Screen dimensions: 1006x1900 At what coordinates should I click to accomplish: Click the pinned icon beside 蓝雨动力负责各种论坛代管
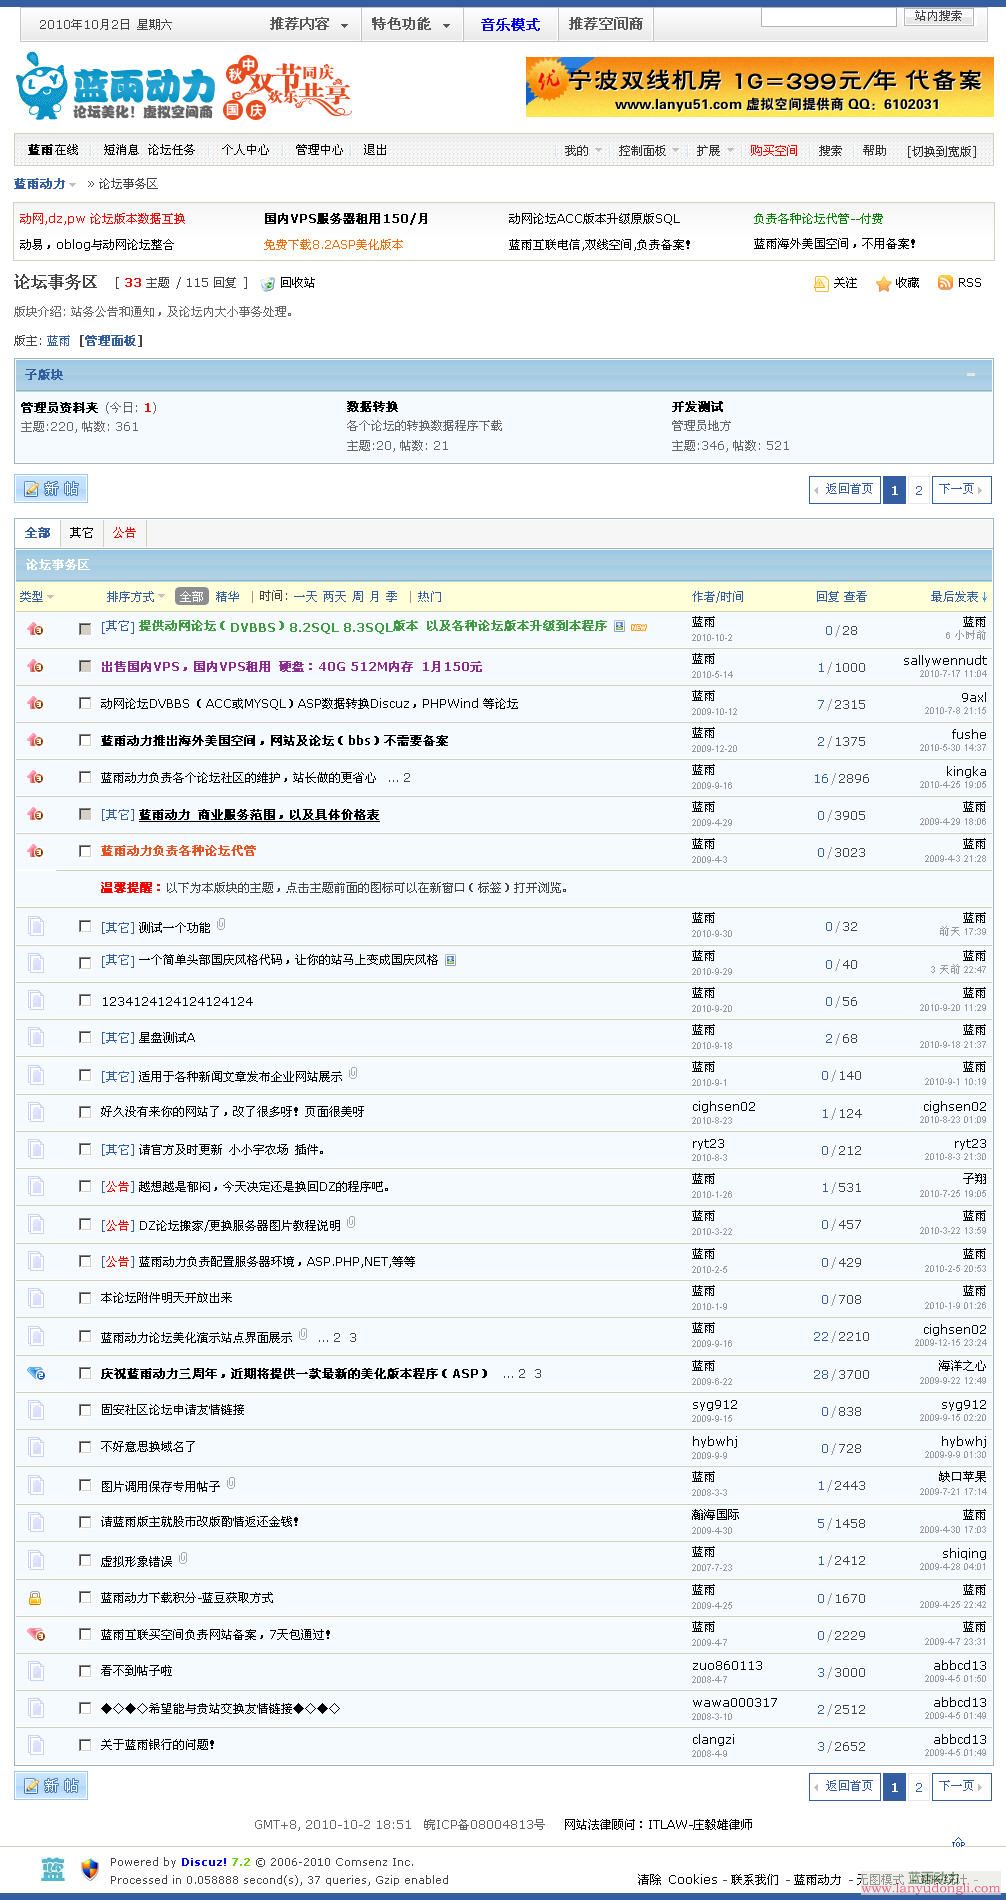pos(35,851)
